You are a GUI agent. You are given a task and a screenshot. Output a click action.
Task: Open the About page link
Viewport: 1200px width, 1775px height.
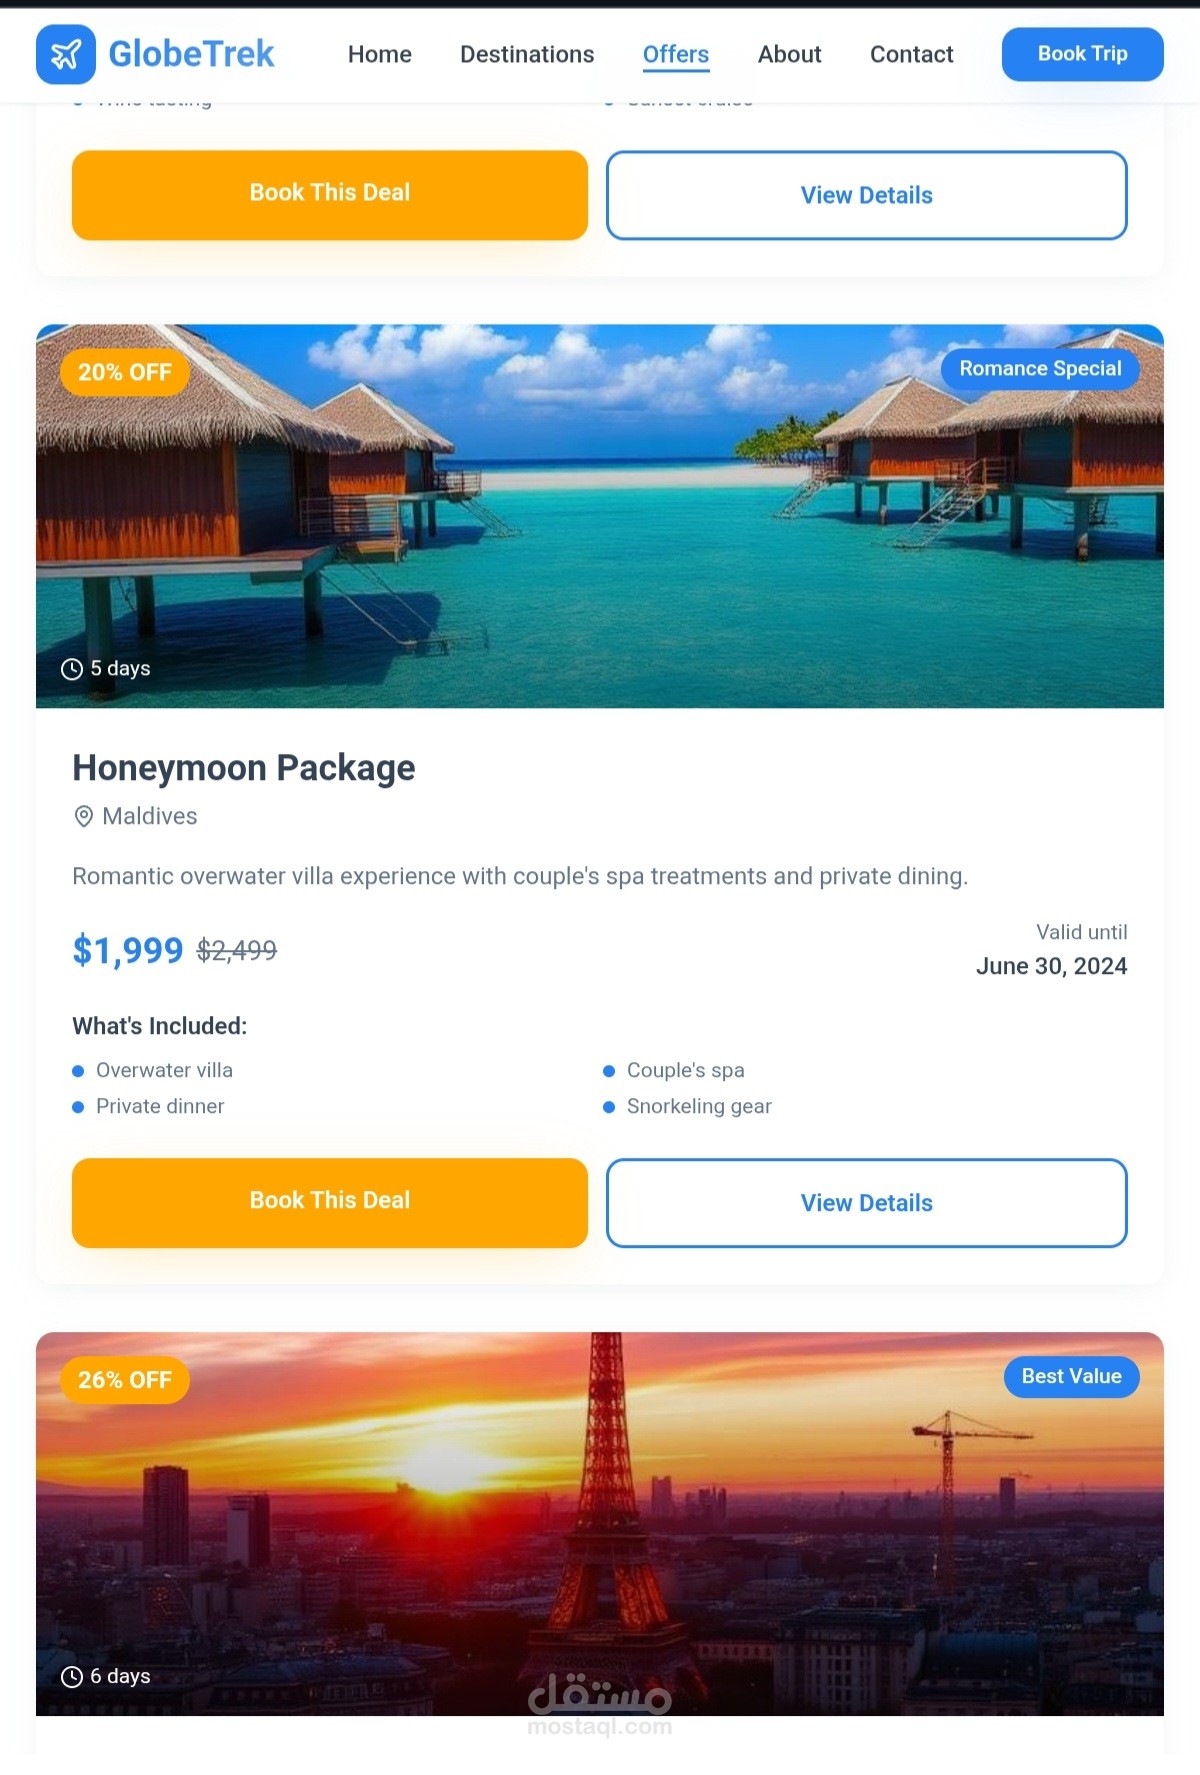tap(789, 54)
